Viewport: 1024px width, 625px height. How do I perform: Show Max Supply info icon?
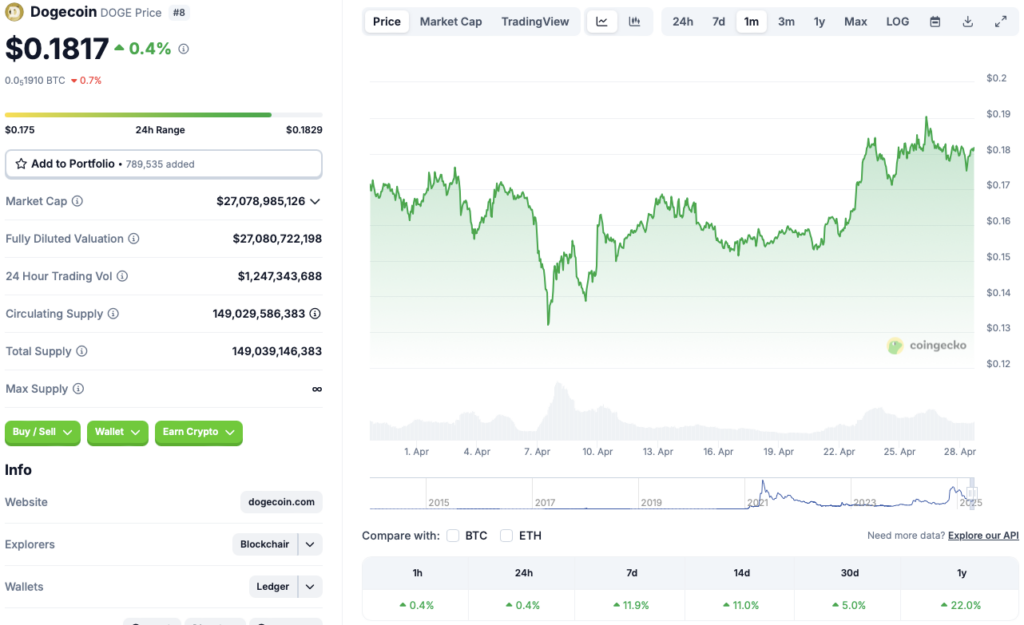[78, 389]
